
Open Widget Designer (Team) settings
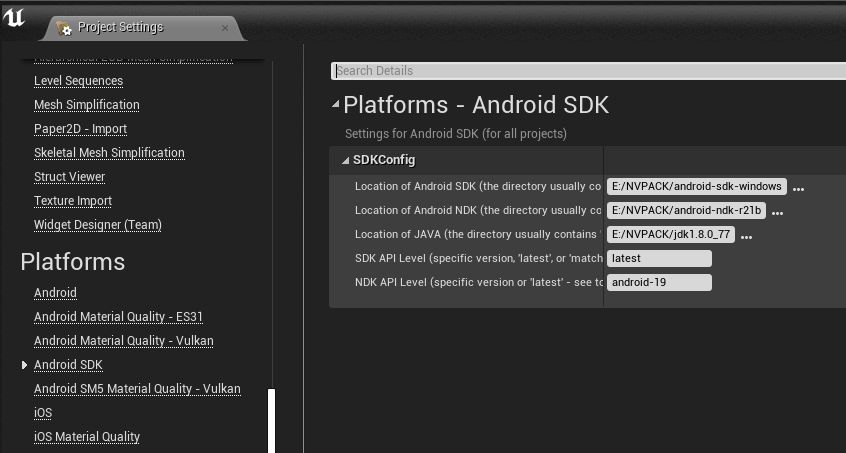click(98, 225)
